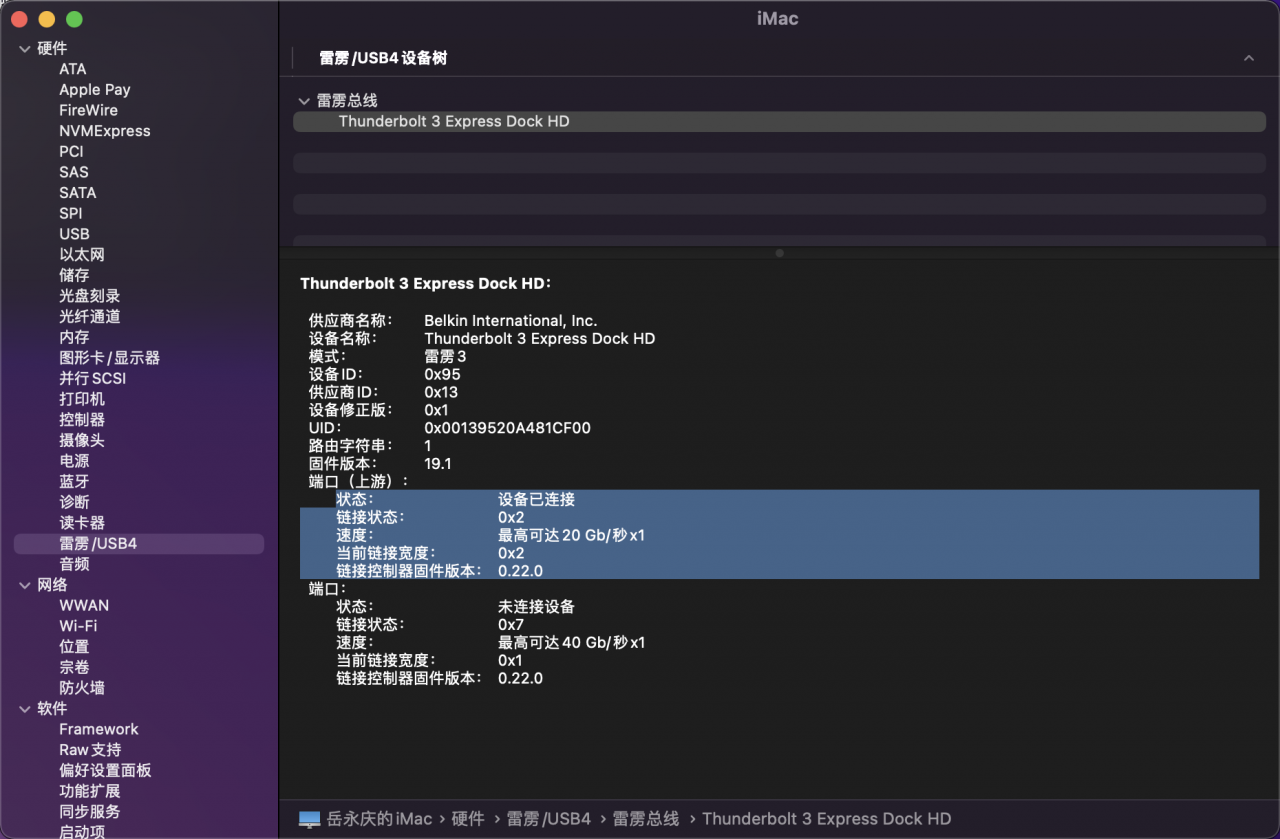The width and height of the screenshot is (1280, 839).
Task: Click Thunderbolt 3 Express Dock HD in path bar
Action: [x=826, y=819]
